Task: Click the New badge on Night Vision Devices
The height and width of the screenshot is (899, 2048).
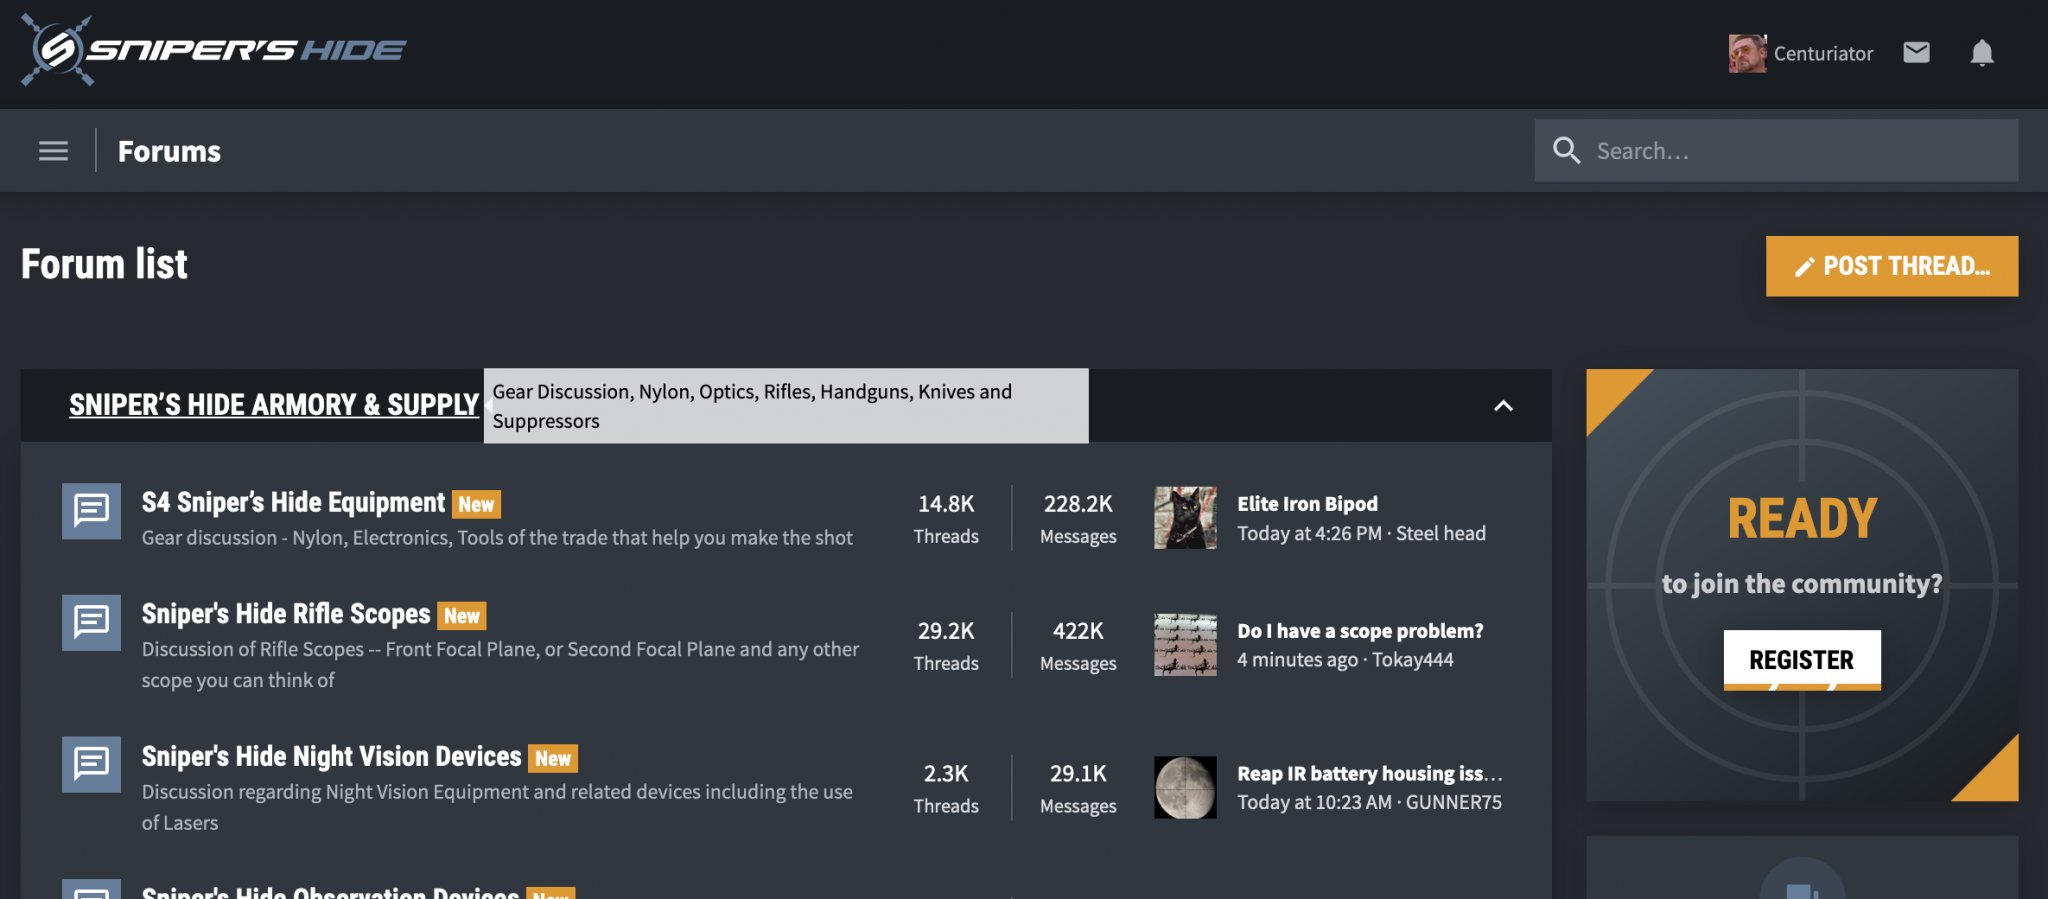Action: tap(553, 759)
